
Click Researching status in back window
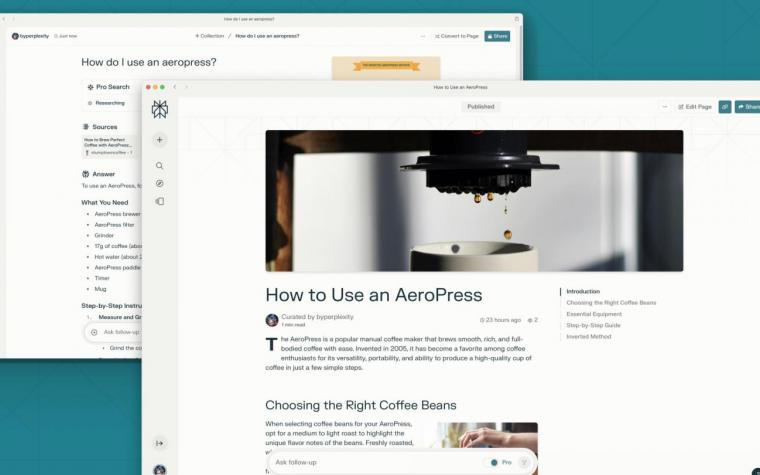106,103
